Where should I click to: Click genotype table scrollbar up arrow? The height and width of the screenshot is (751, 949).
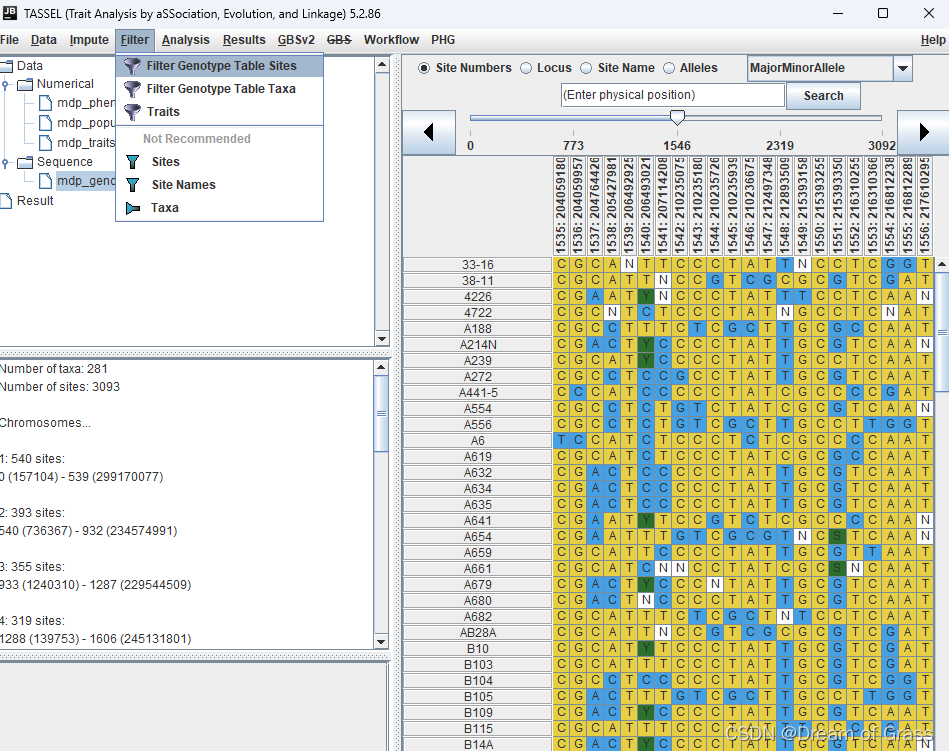(942, 264)
